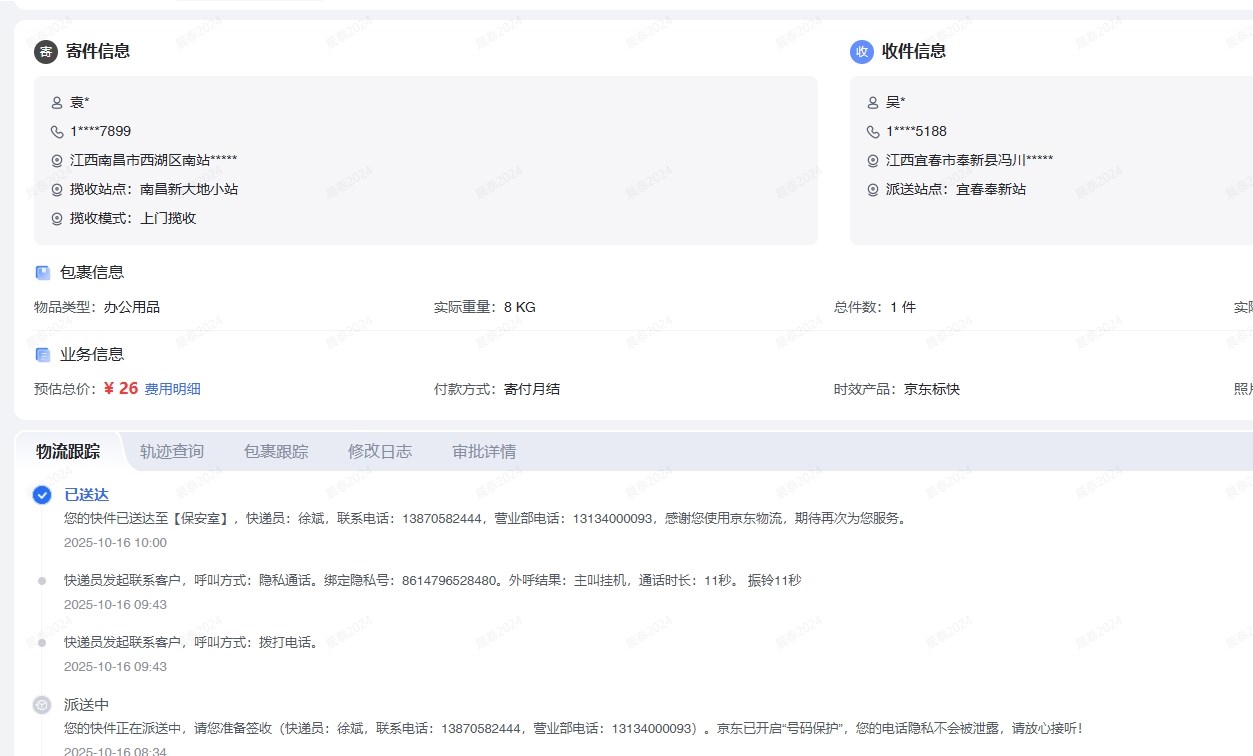
Task: Click the 包裹信息 section icon
Action: tap(43, 273)
